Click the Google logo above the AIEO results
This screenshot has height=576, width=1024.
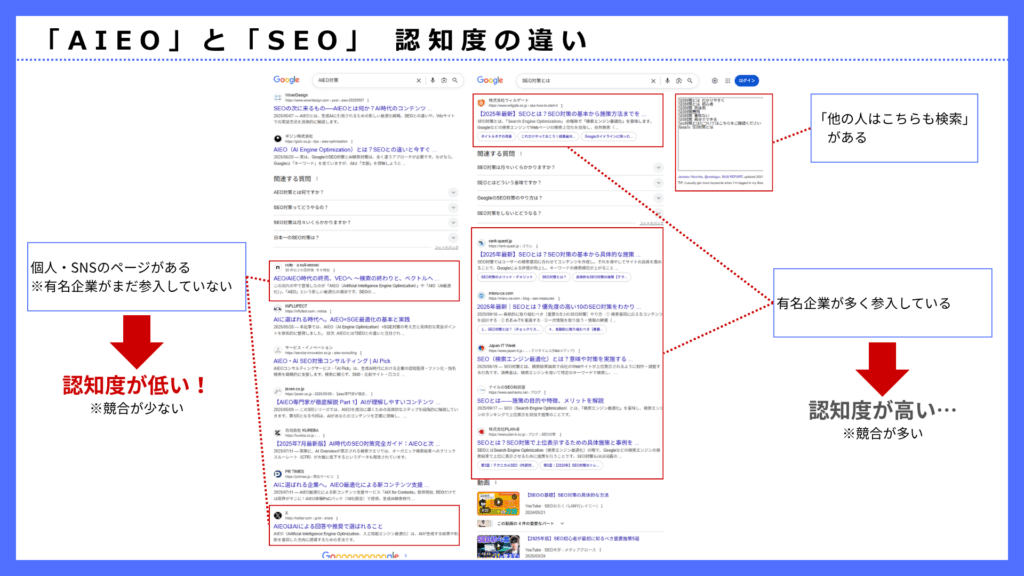point(287,80)
